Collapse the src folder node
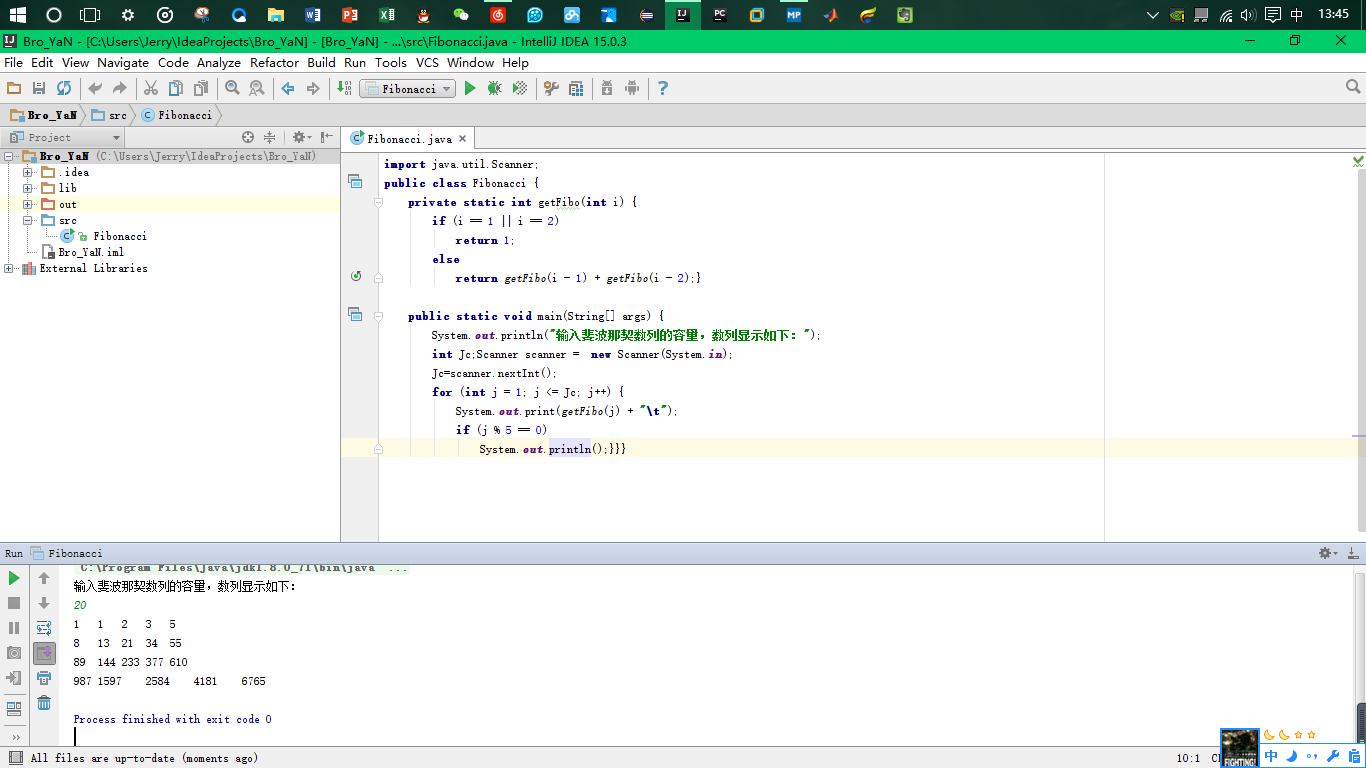The height and width of the screenshot is (768, 1366). 28,220
